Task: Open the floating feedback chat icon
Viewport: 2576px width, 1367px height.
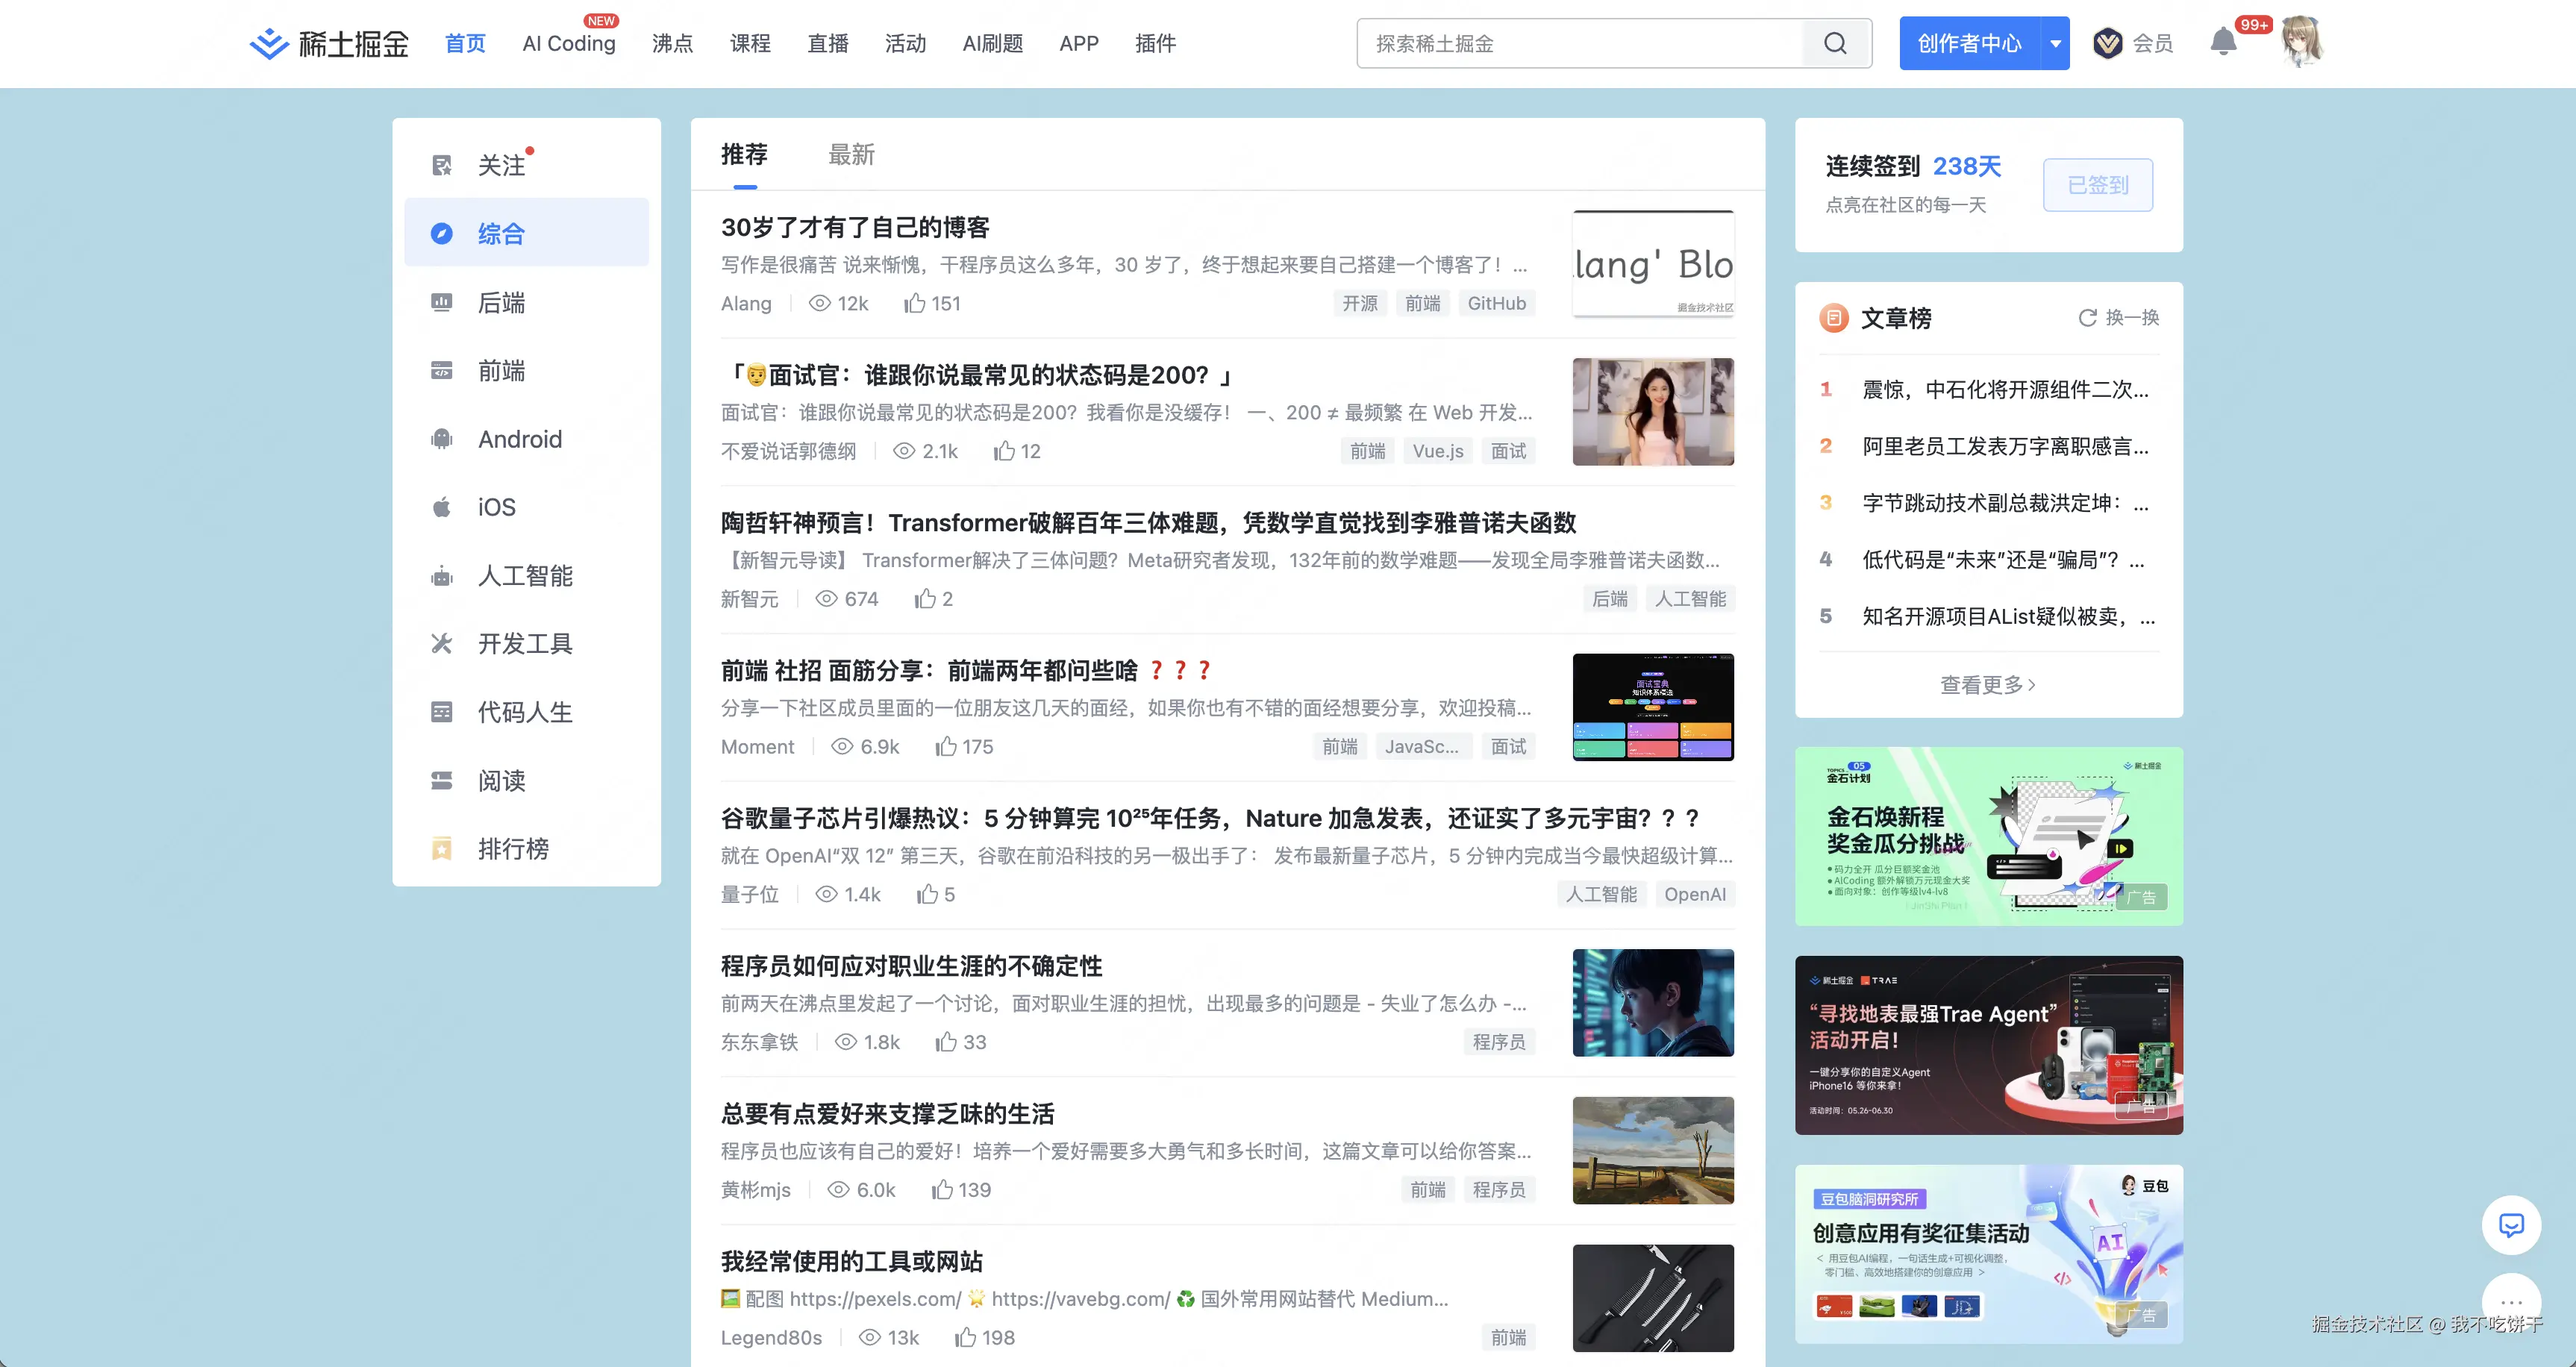Action: 2511,1224
